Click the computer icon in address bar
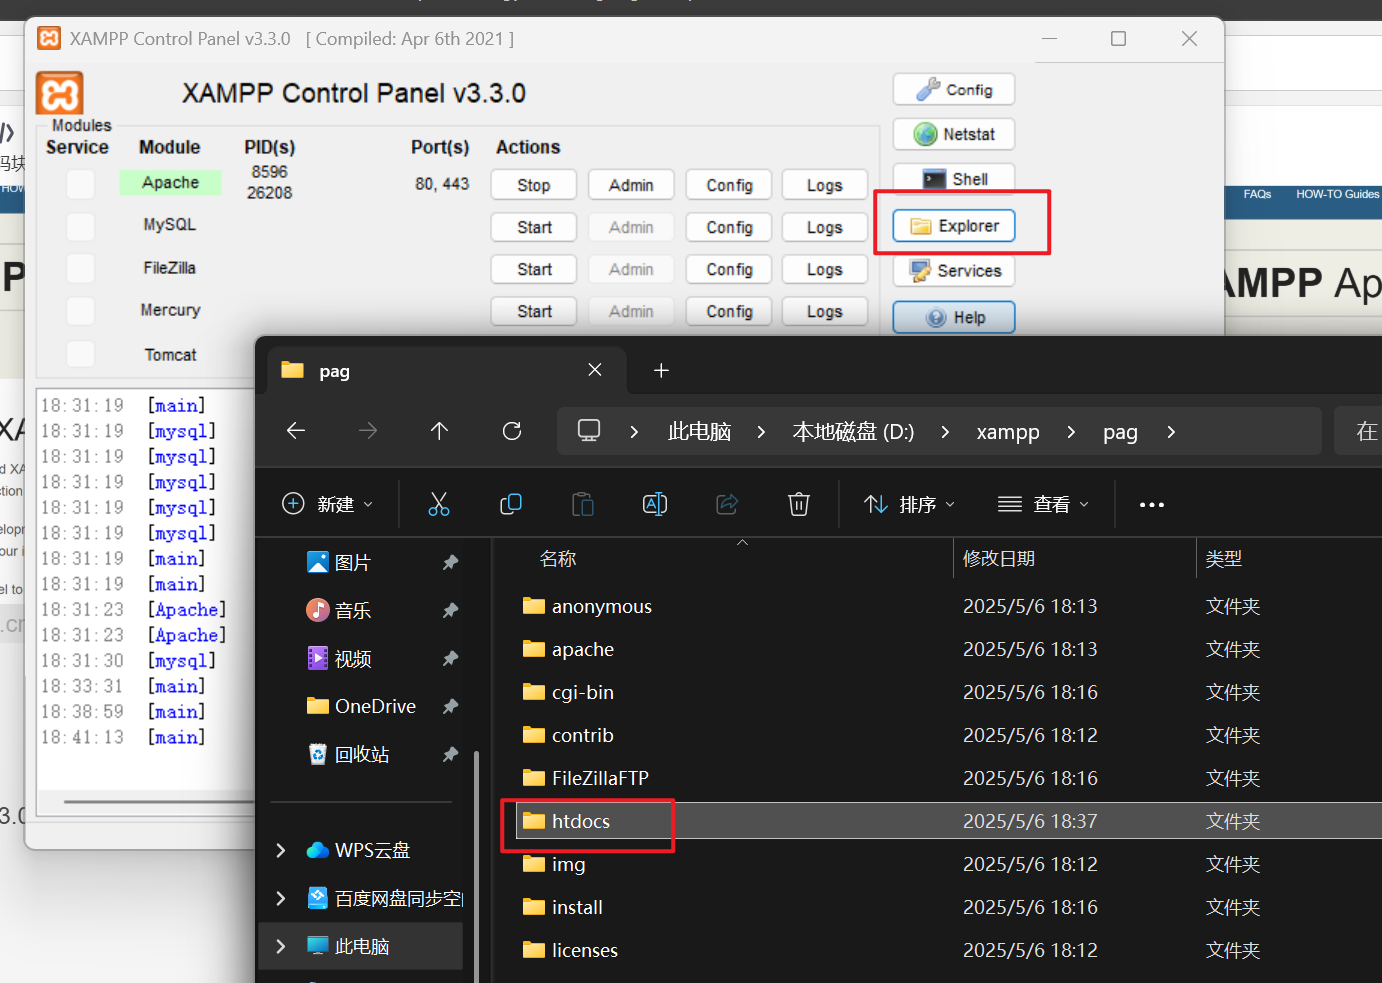Screen dimensions: 1382x983 589,431
